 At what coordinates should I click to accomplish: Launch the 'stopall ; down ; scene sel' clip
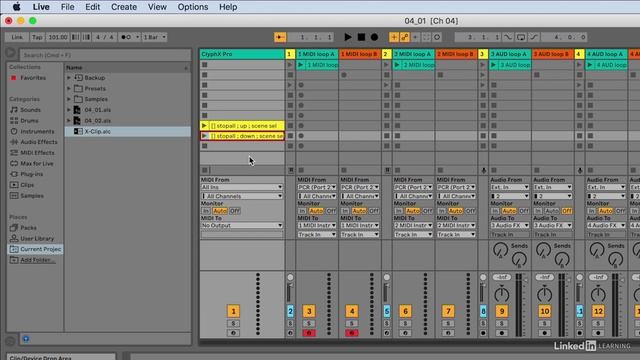(204, 136)
